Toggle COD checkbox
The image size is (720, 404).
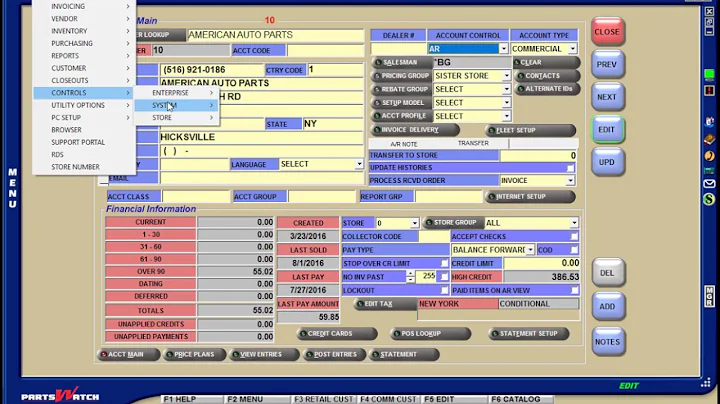[x=574, y=250]
